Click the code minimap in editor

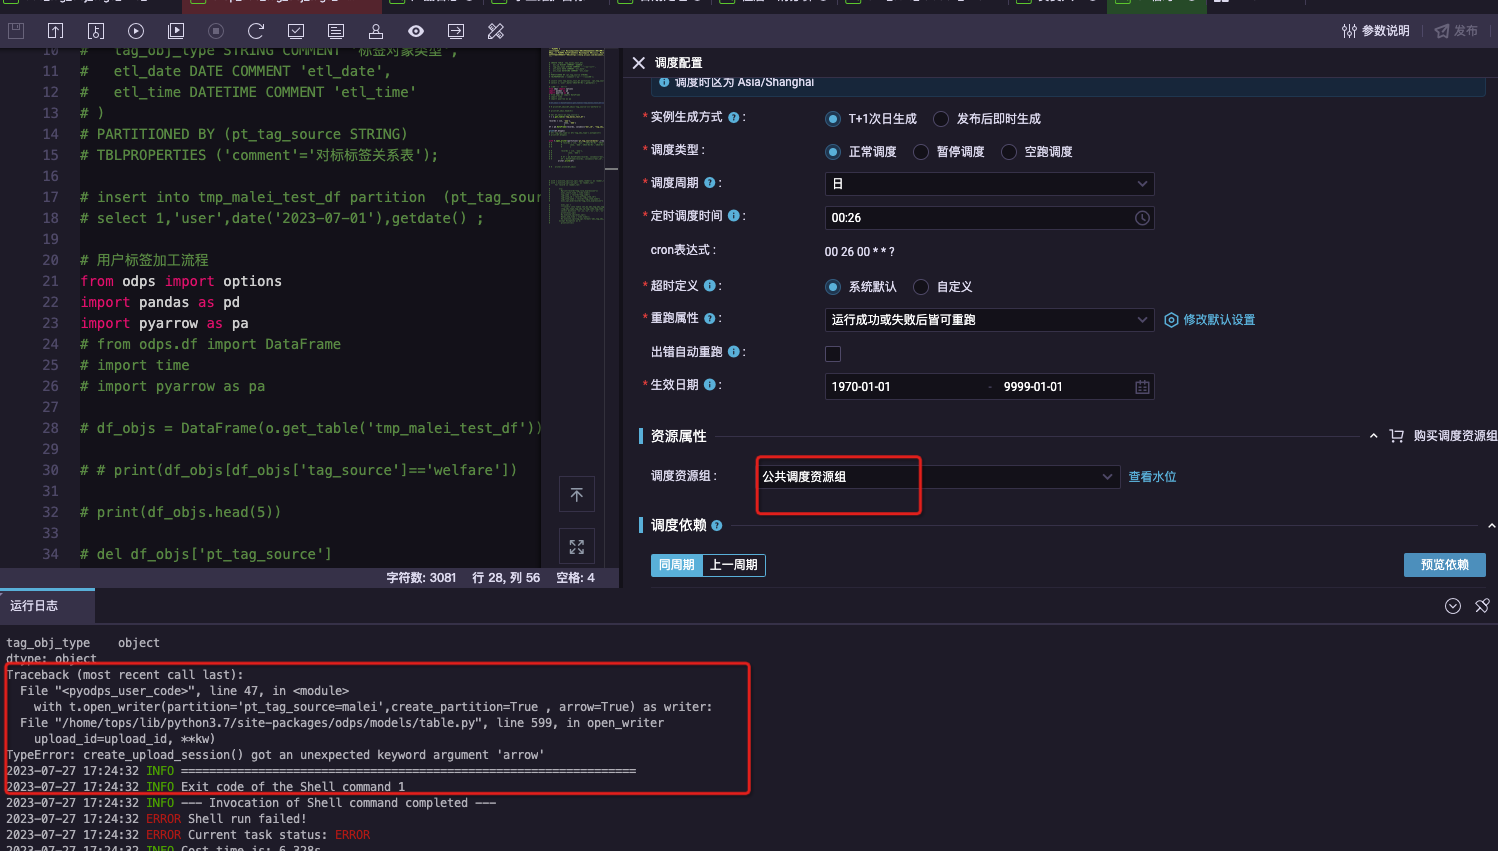click(x=576, y=135)
